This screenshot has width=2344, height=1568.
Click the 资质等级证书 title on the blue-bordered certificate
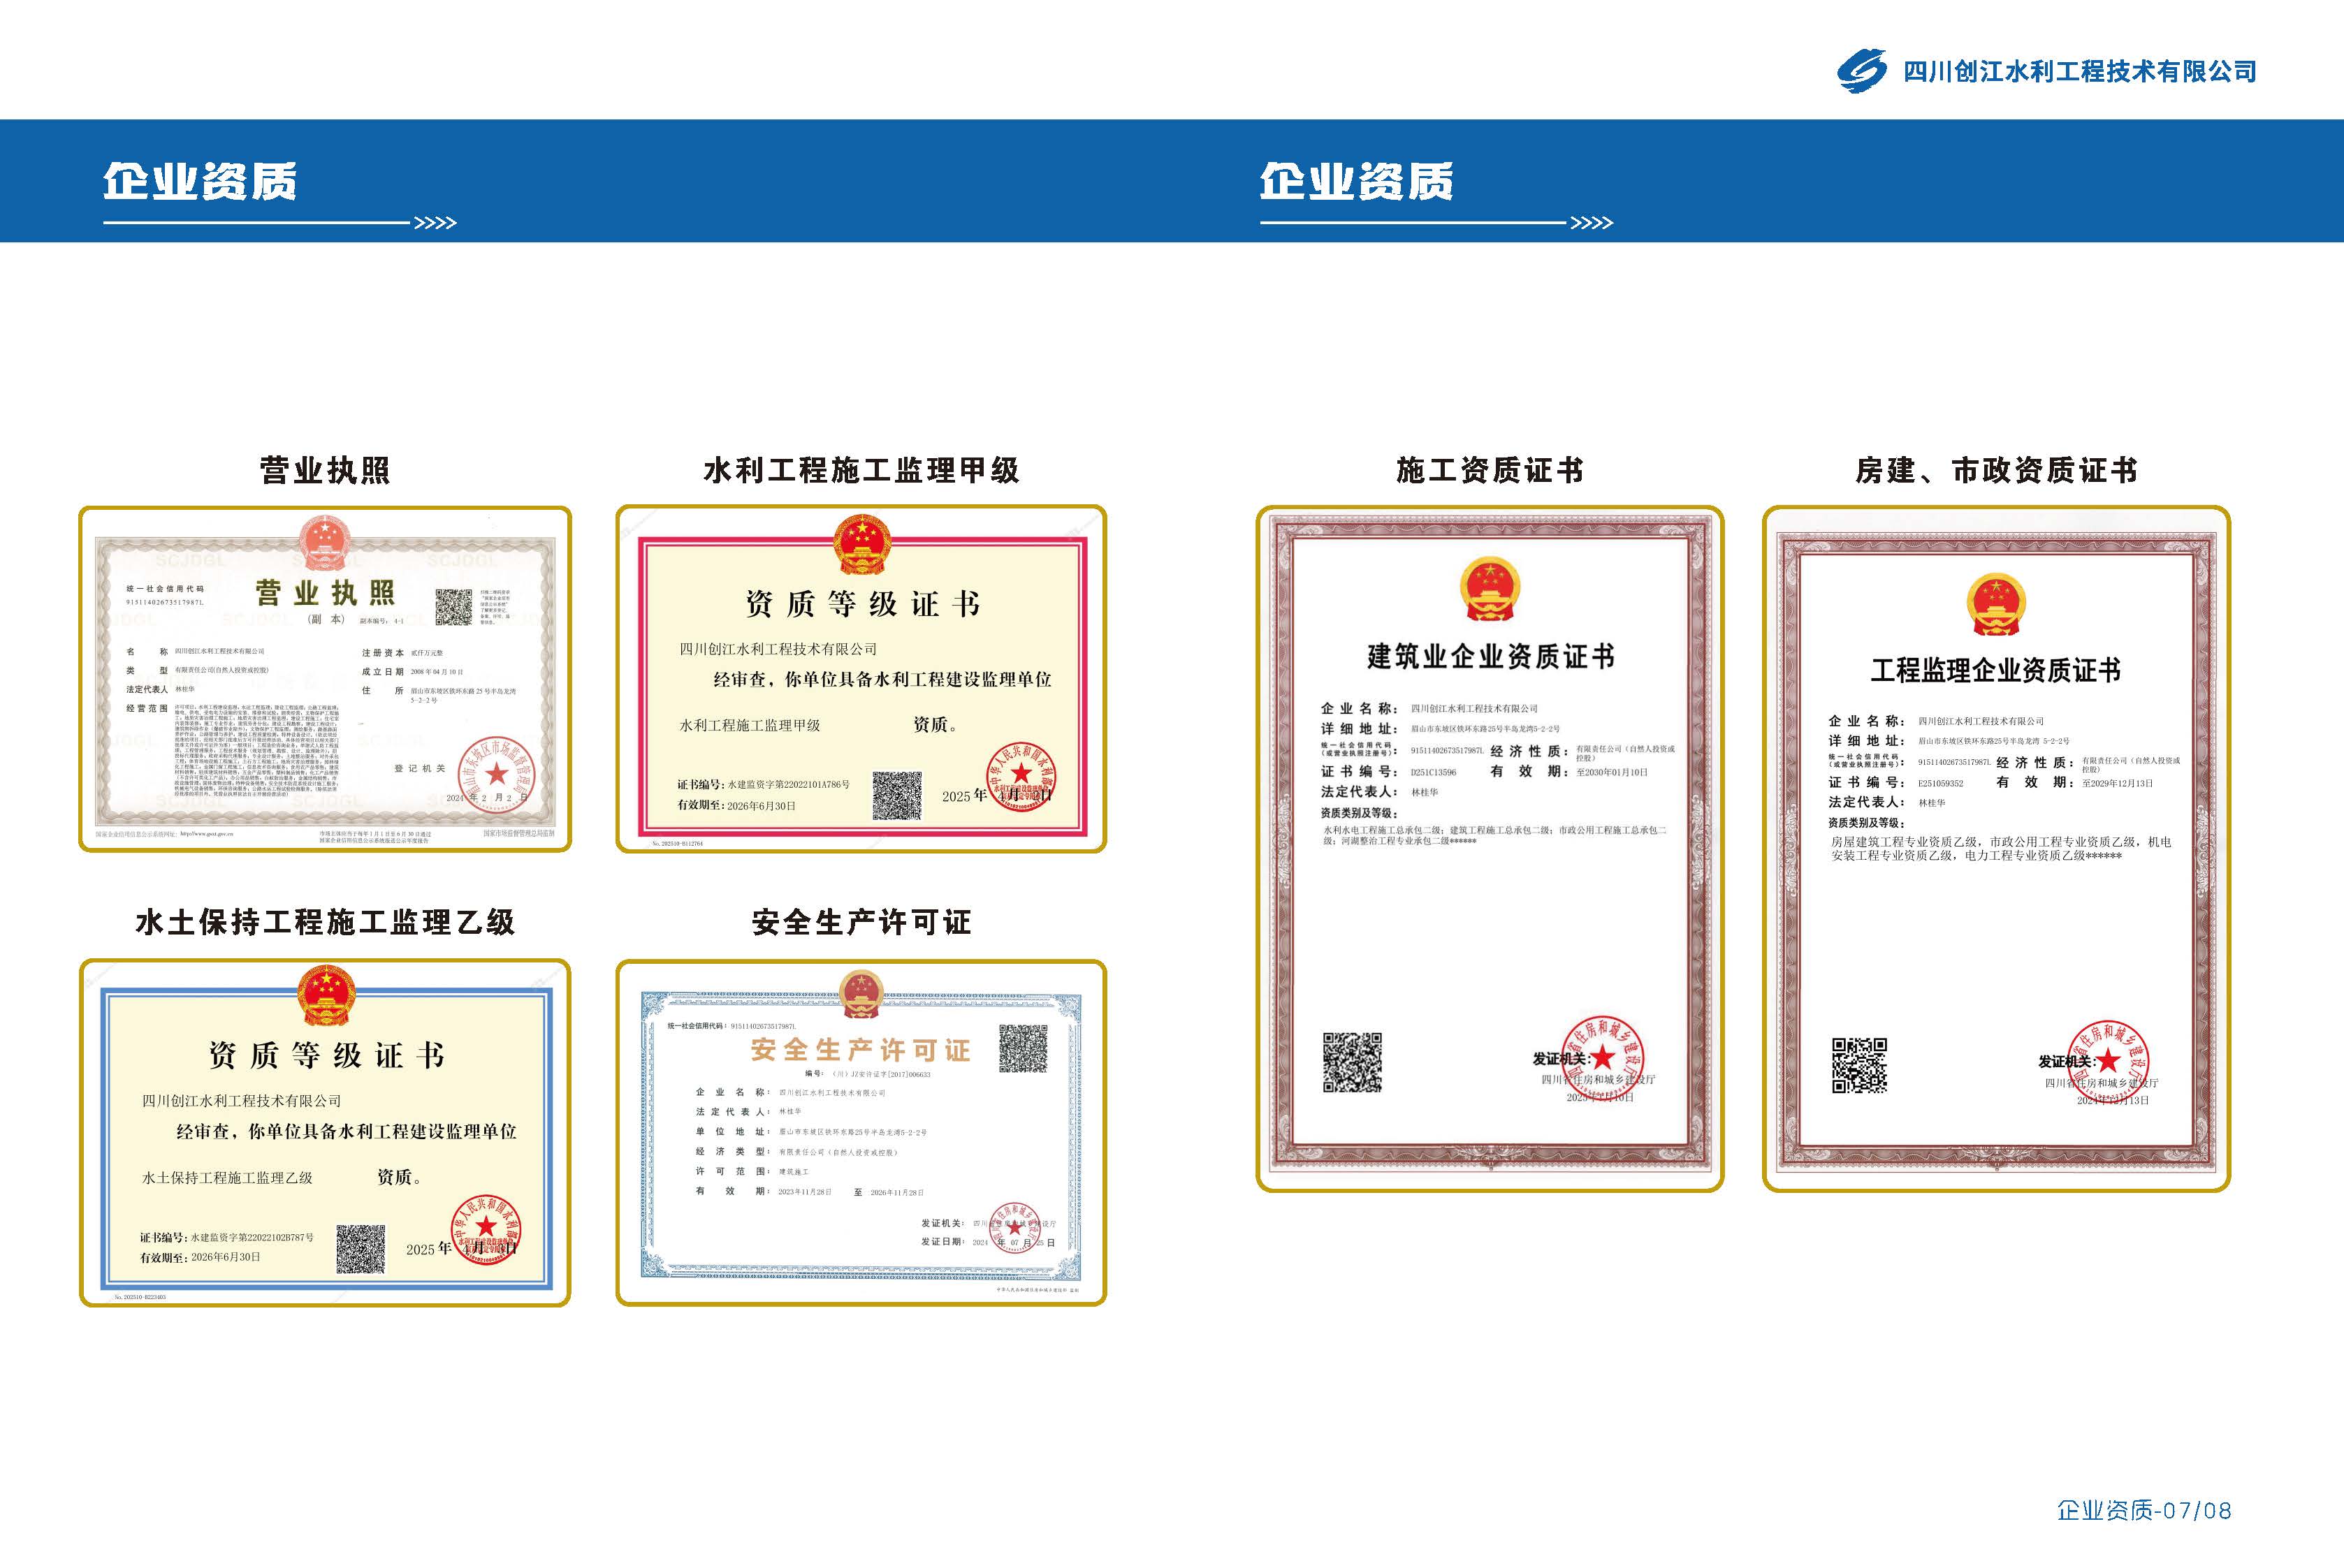pos(326,1055)
